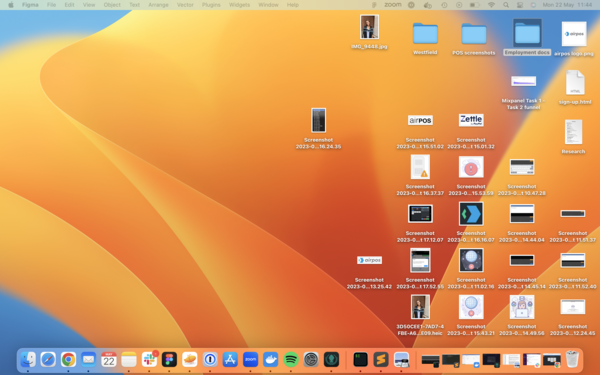Select screenshot ending 16.24.35
Screen dimensions: 600x375
(318, 129)
